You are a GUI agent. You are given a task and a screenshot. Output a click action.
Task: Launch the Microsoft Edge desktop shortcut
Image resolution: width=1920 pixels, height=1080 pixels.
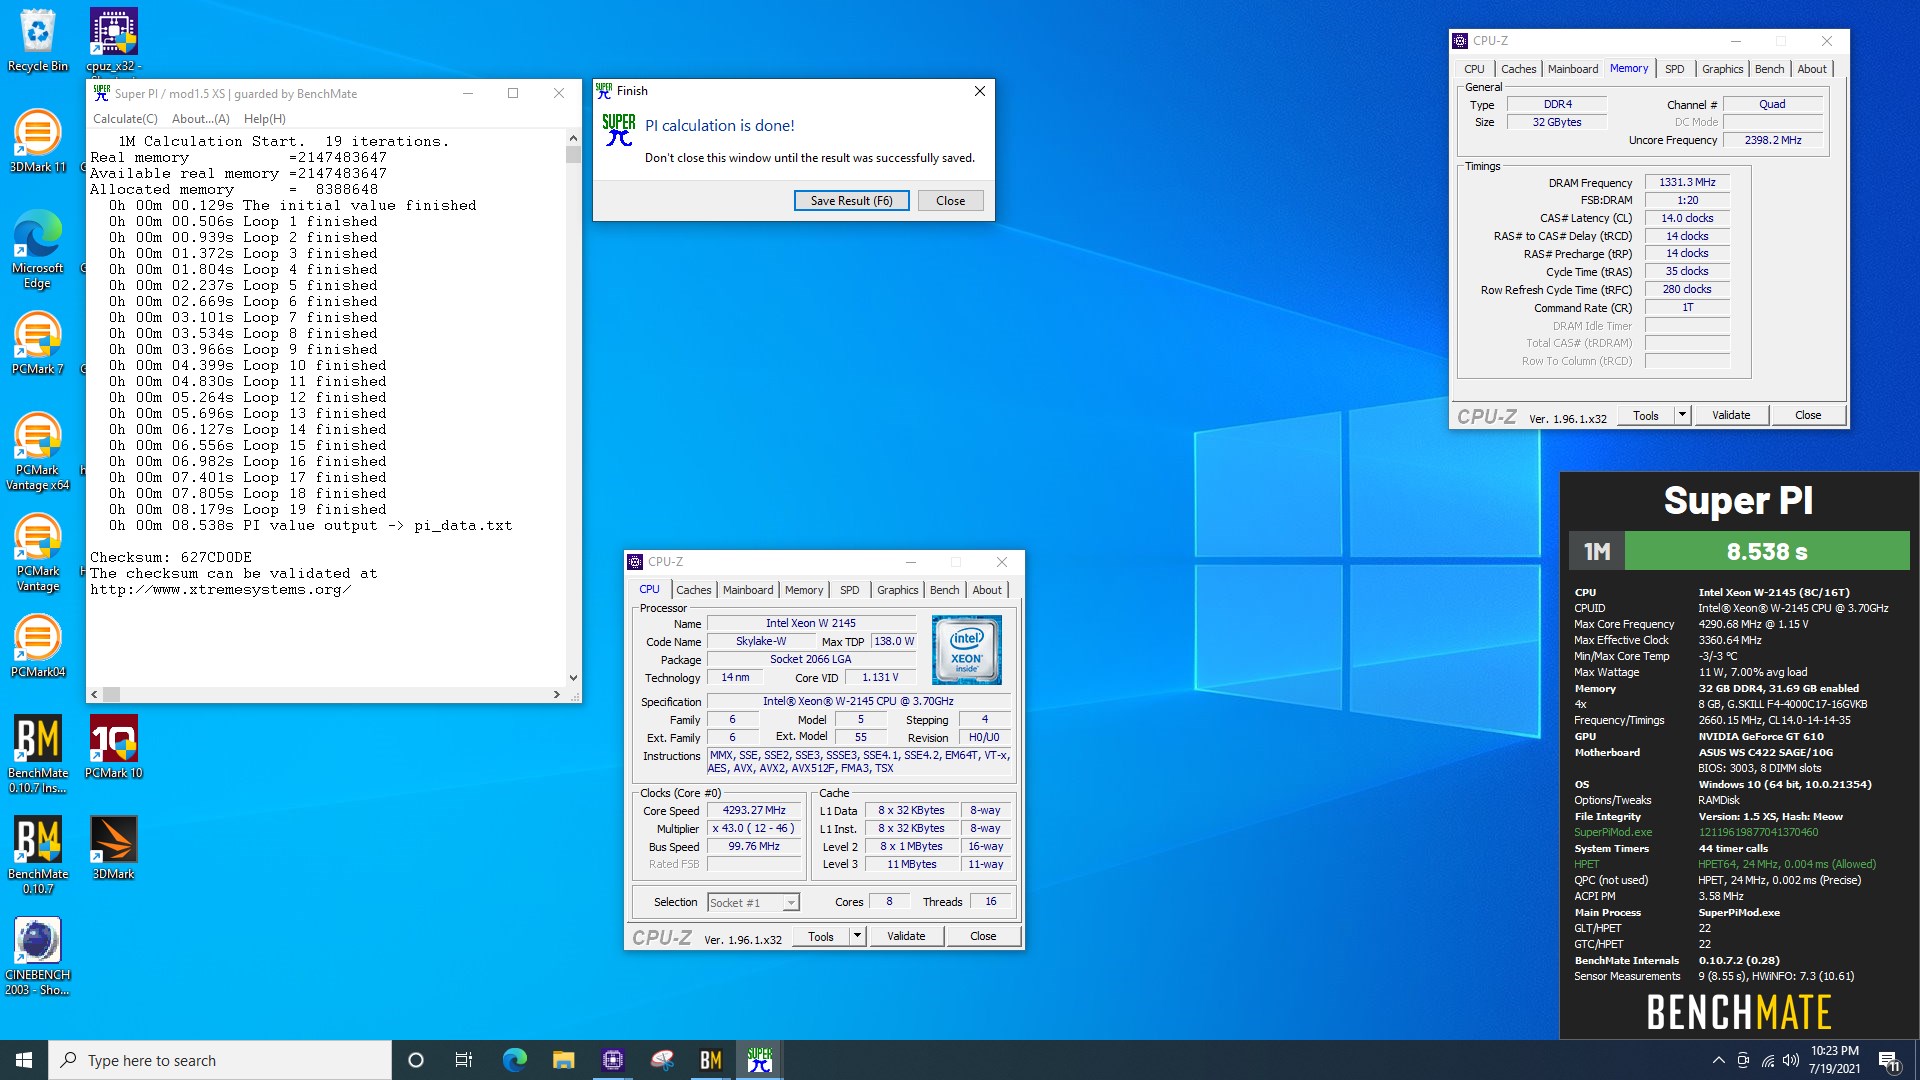click(x=38, y=249)
